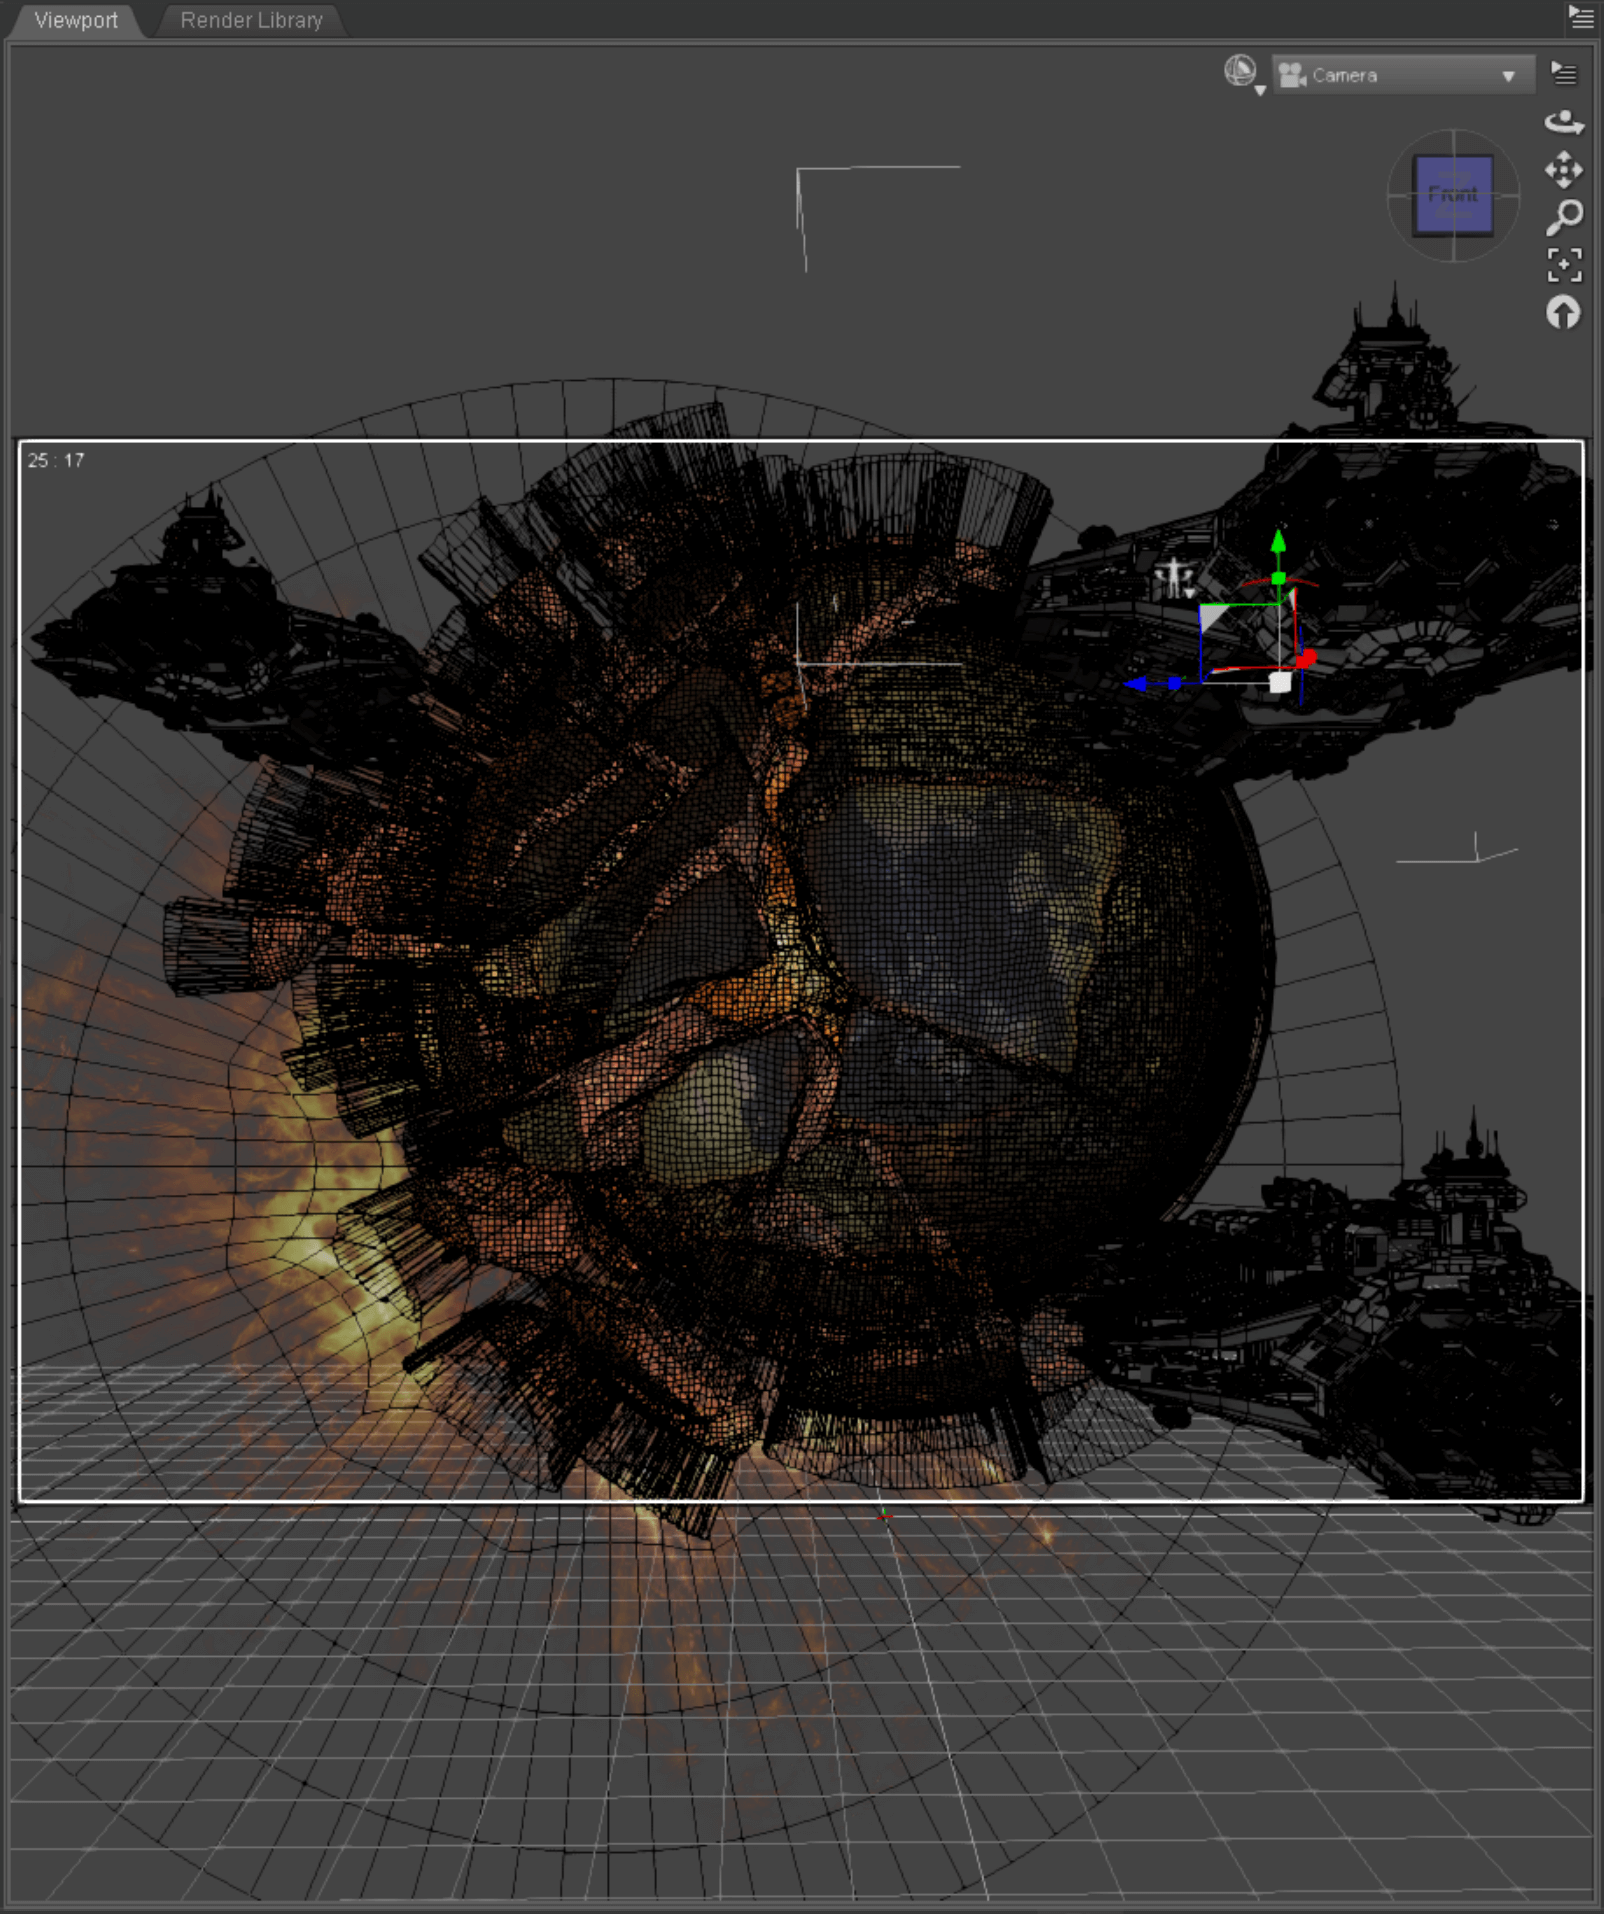1604x1914 pixels.
Task: Select the Orbit camera control
Action: coord(1564,122)
